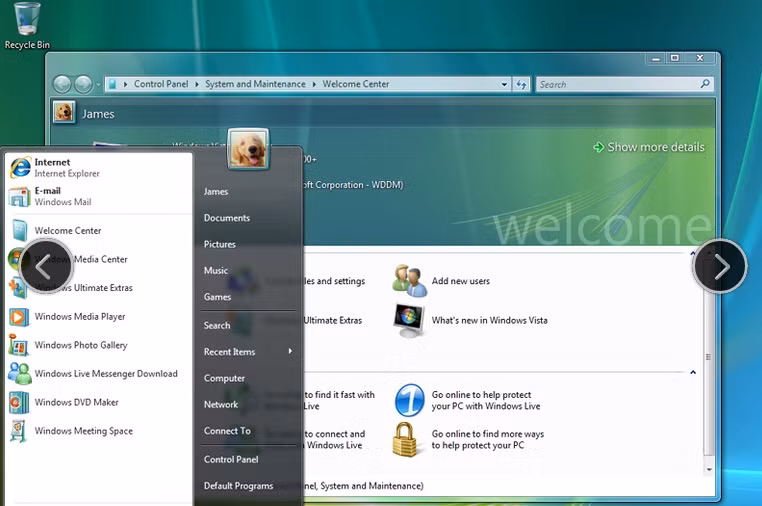The height and width of the screenshot is (506, 762).
Task: Open Games from the Start menu
Action: (x=217, y=297)
